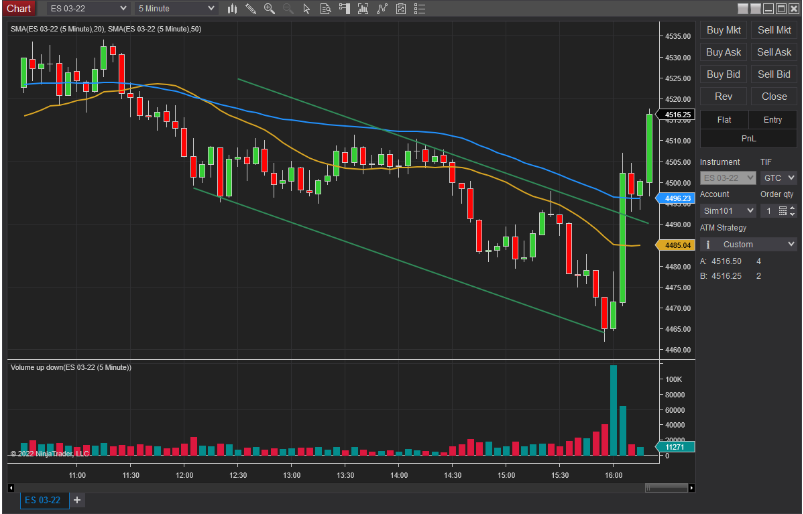The height and width of the screenshot is (514, 803).
Task: Expand the 5 Minute interval dropdown
Action: tap(176, 9)
